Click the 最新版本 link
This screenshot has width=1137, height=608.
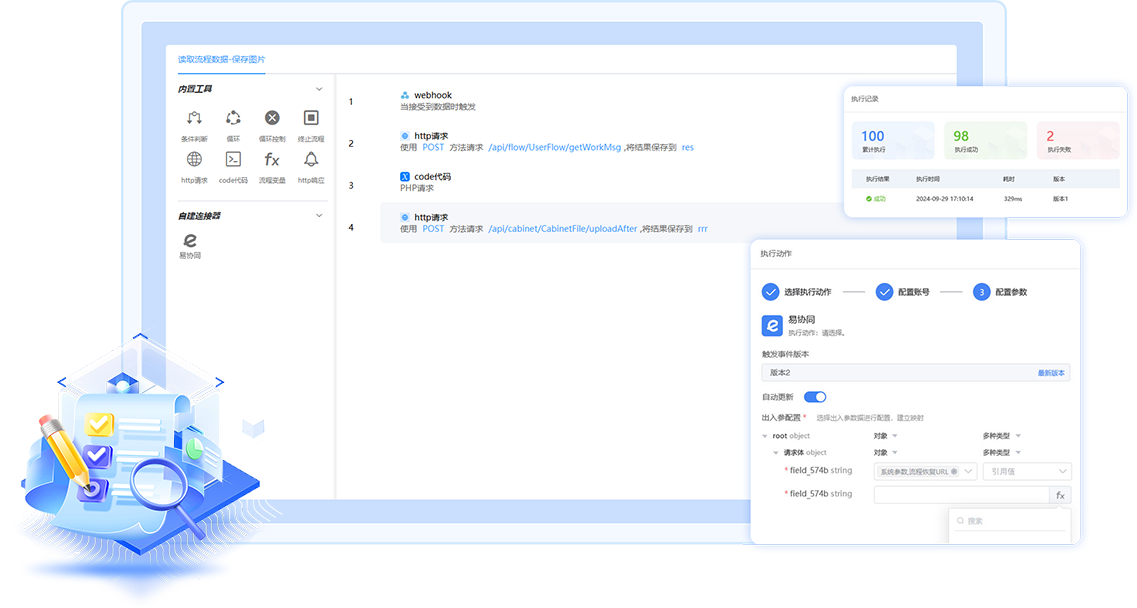1051,373
